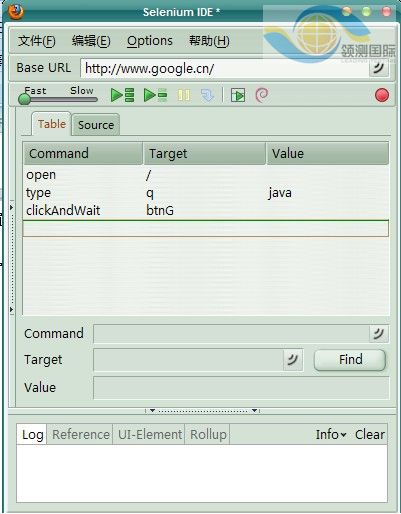Click the yellow Pause/Resume icon
The height and width of the screenshot is (514, 401).
pyautogui.click(x=184, y=95)
